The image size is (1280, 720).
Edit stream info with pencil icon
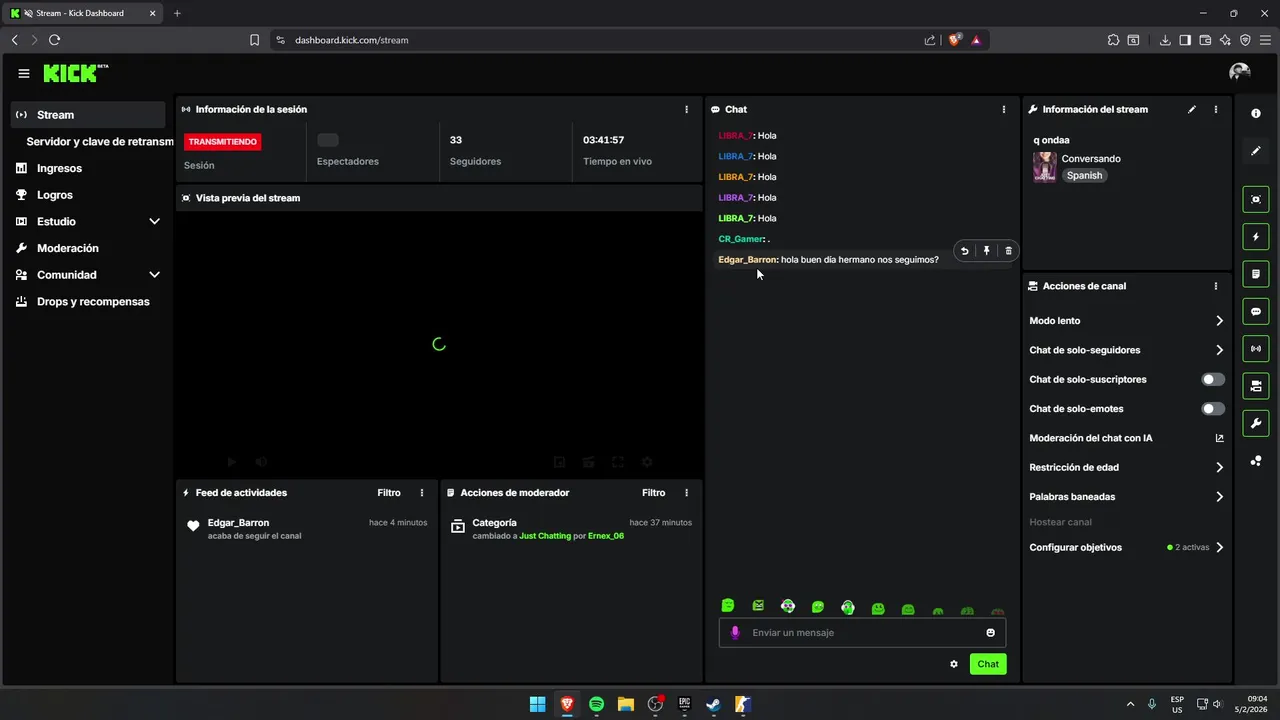coord(1192,109)
